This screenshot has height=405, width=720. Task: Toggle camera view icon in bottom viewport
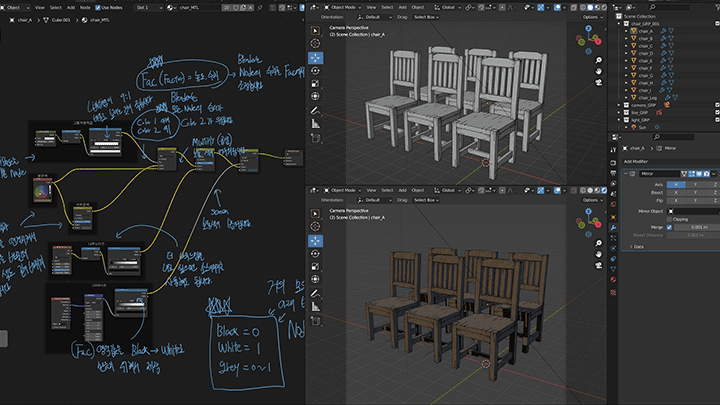click(x=599, y=265)
